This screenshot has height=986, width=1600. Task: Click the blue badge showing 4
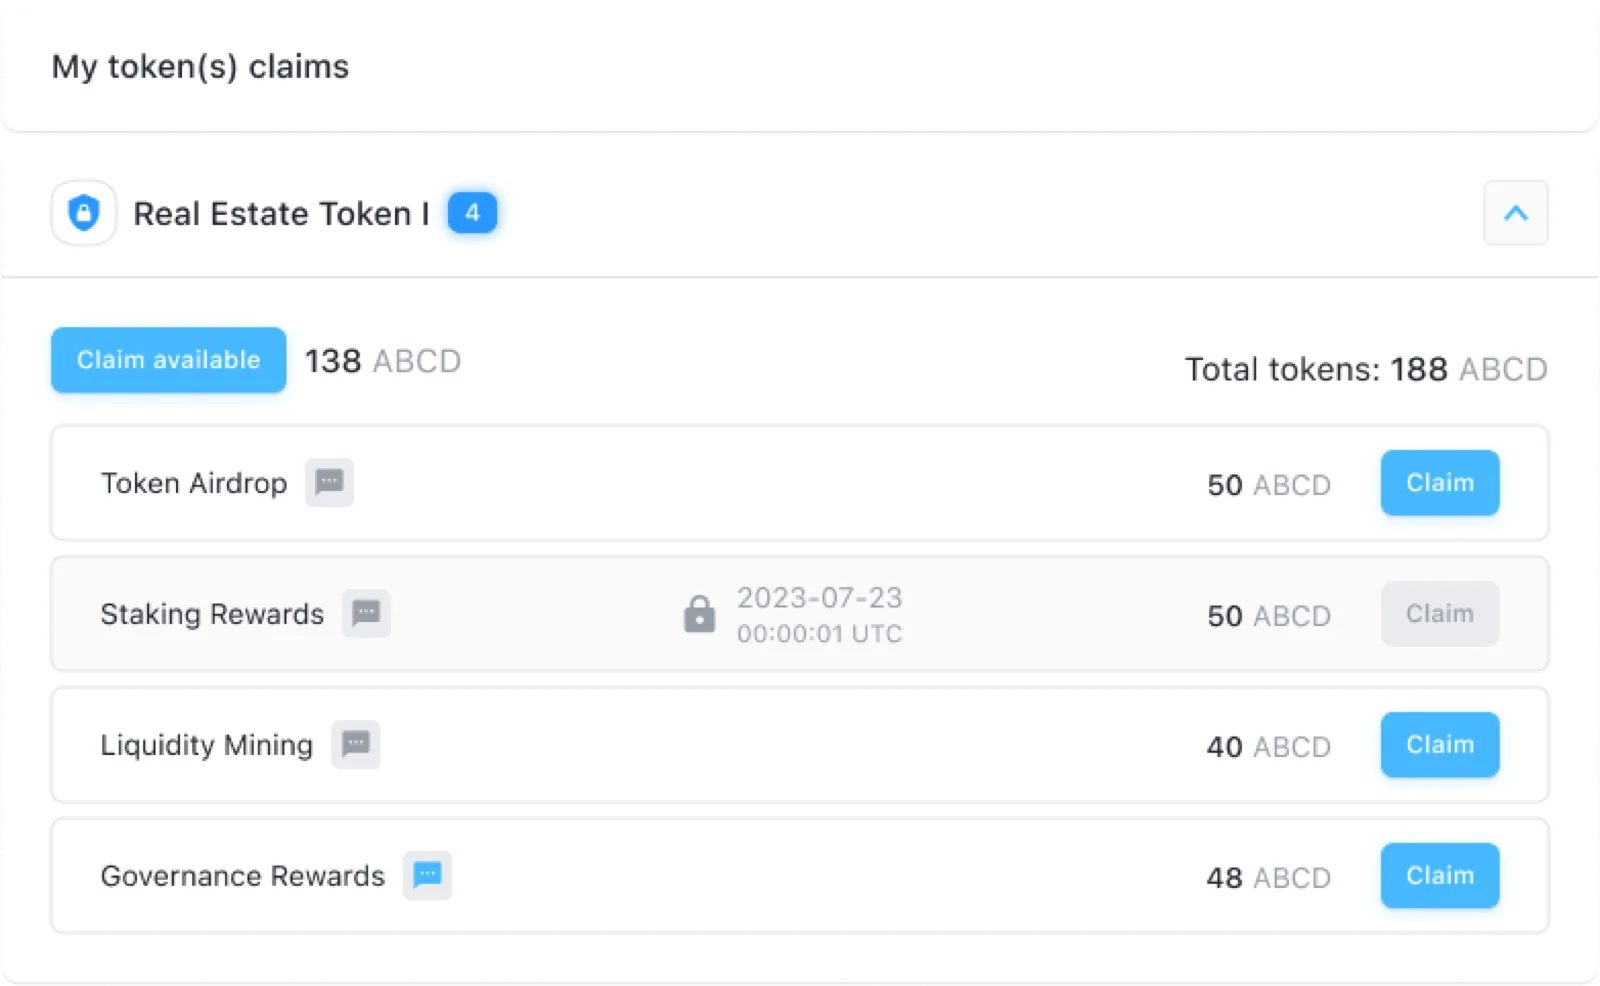click(x=472, y=213)
